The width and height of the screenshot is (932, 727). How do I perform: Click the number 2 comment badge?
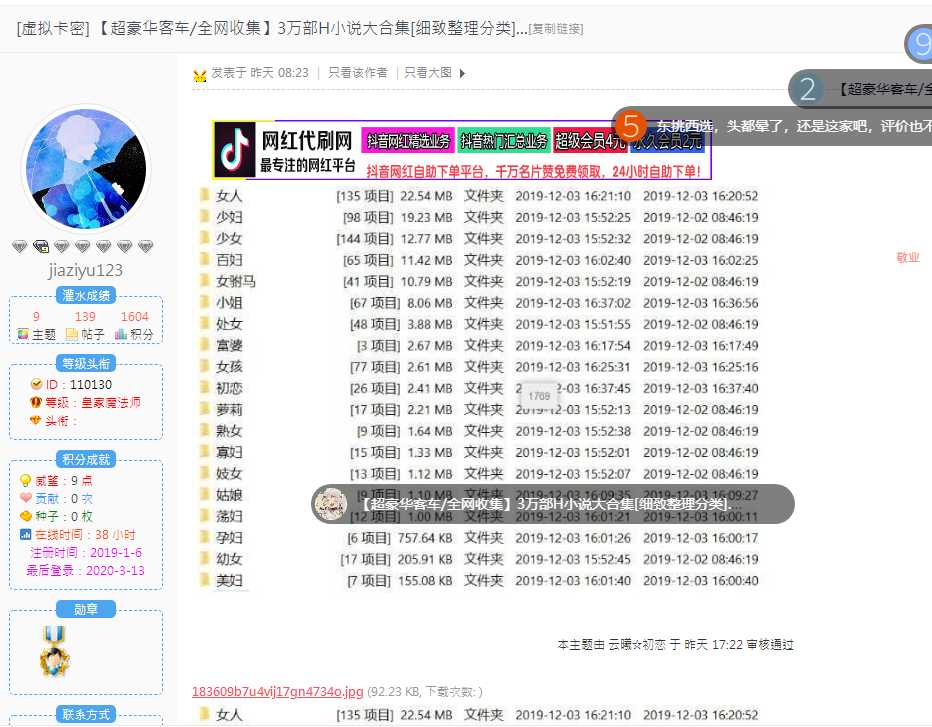point(807,89)
